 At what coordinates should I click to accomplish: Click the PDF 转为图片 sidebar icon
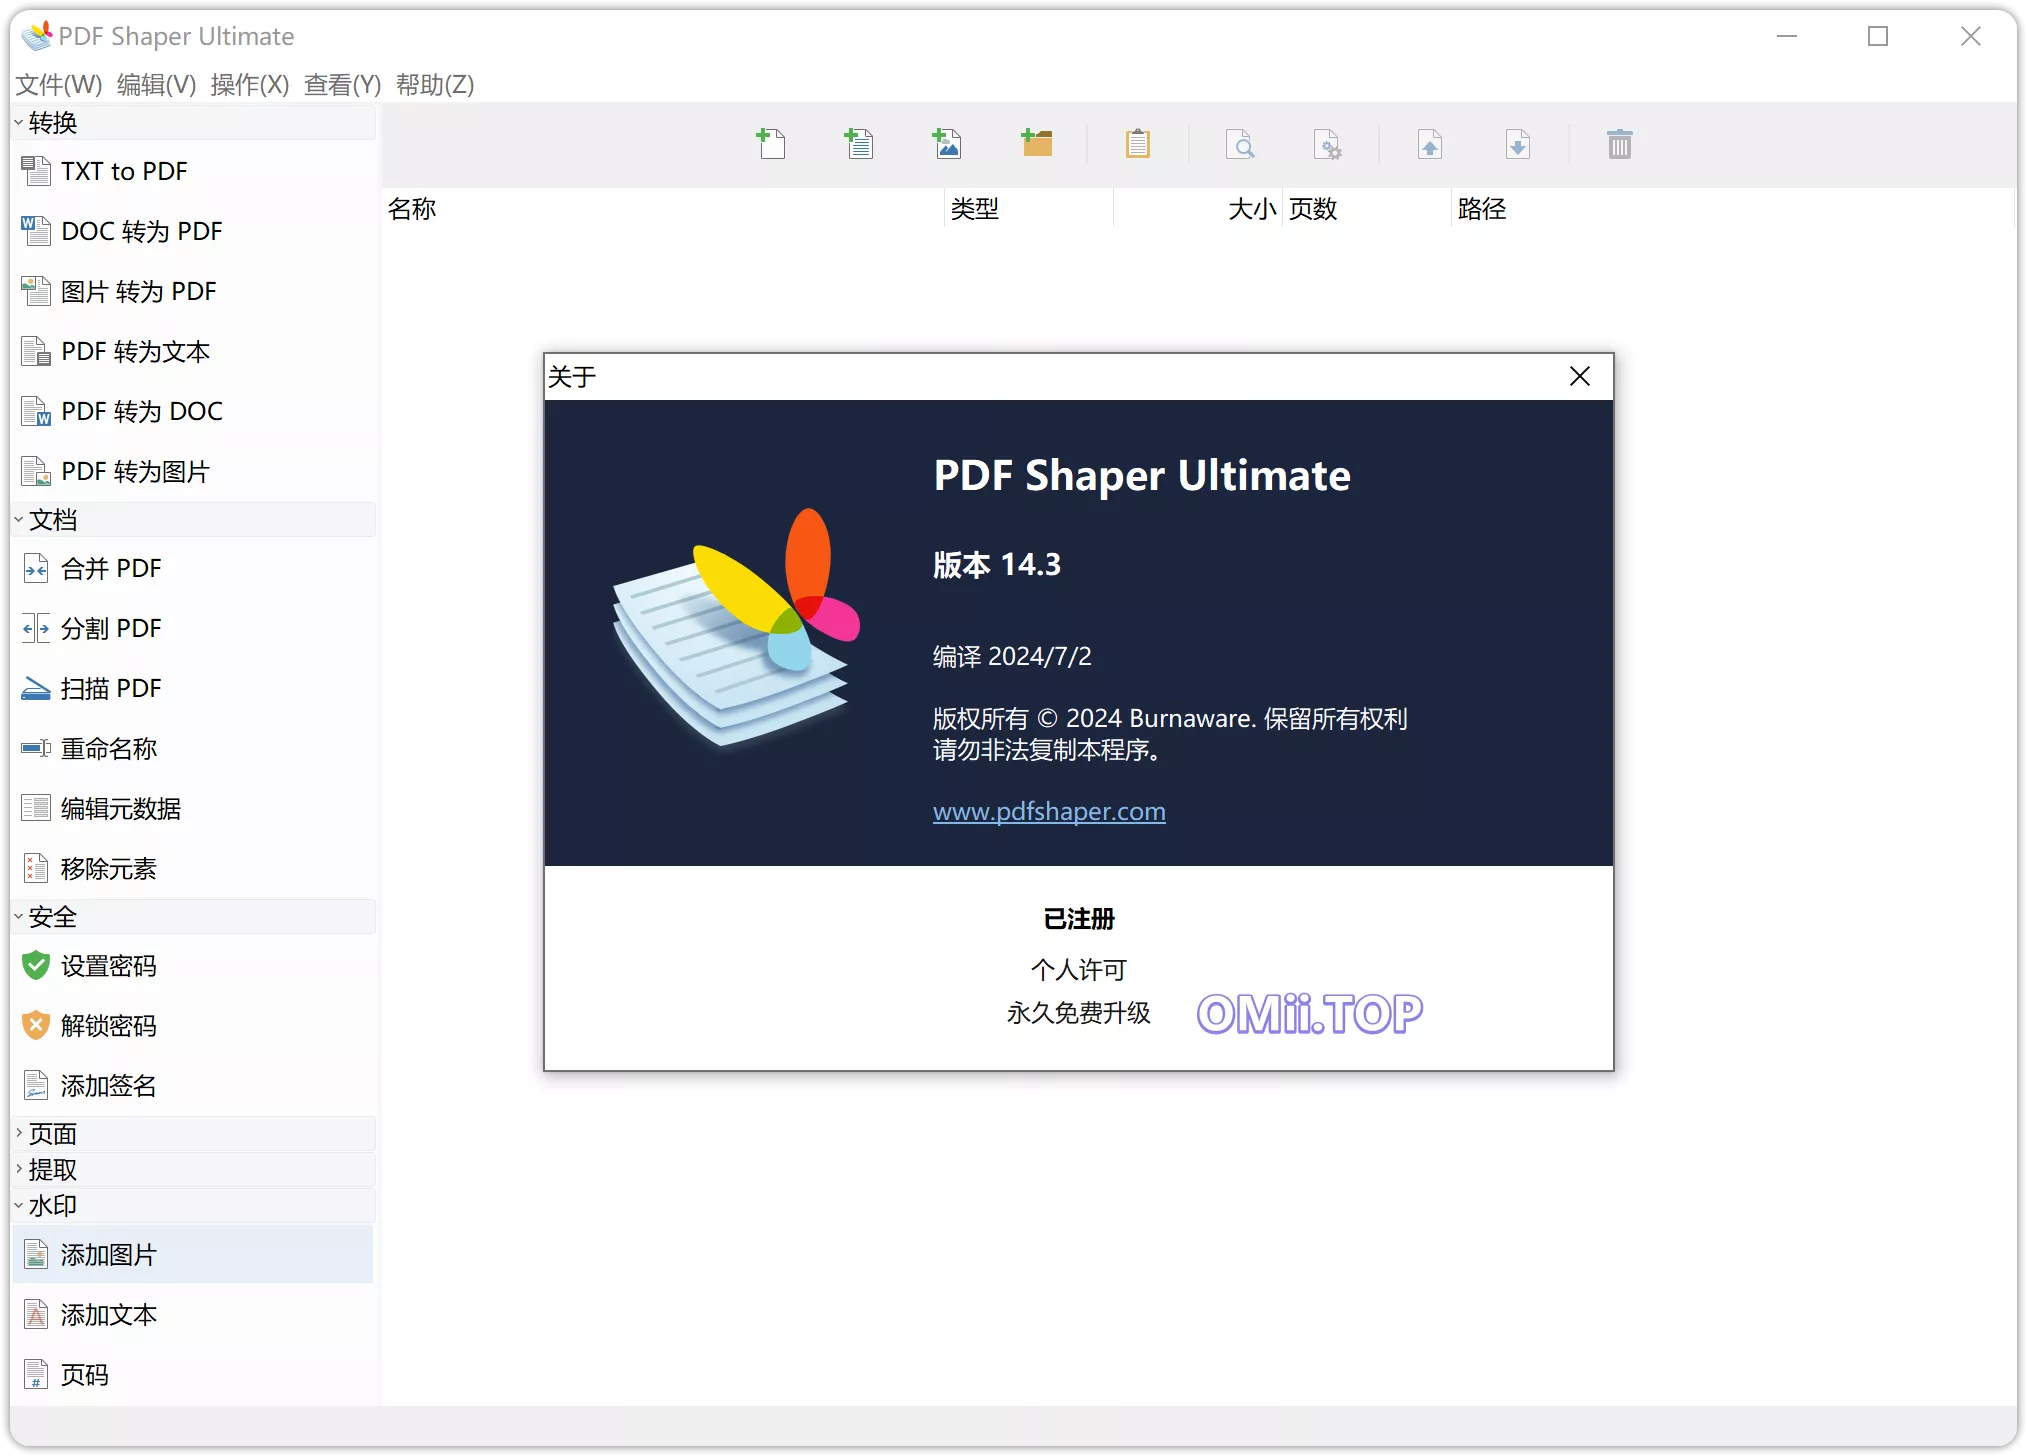[x=36, y=471]
